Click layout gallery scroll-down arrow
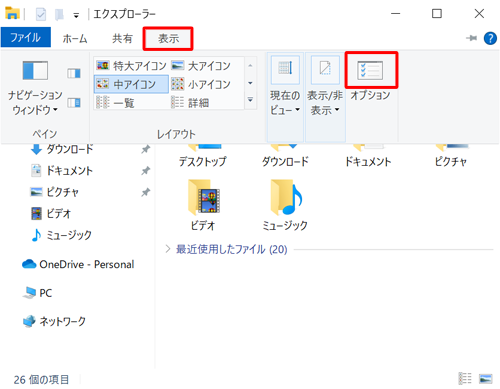The image size is (500, 389). click(250, 83)
